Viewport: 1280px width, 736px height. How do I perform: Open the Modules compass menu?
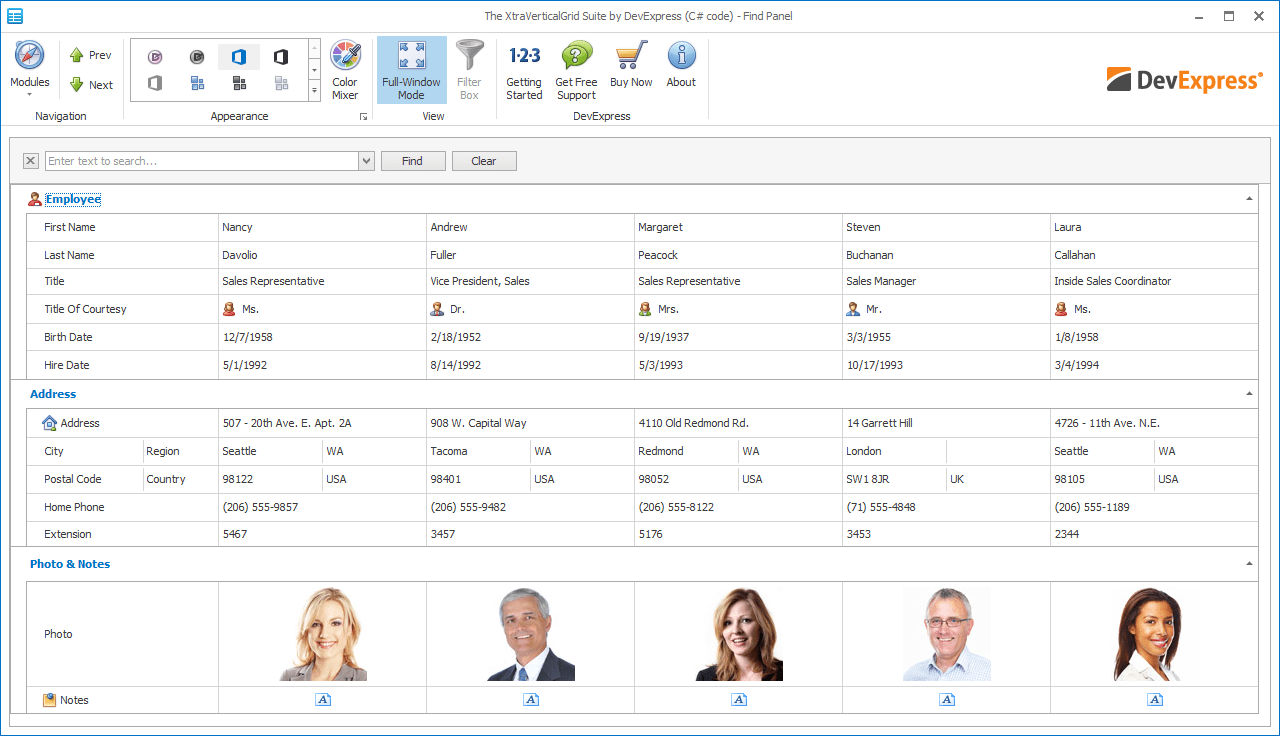(29, 68)
